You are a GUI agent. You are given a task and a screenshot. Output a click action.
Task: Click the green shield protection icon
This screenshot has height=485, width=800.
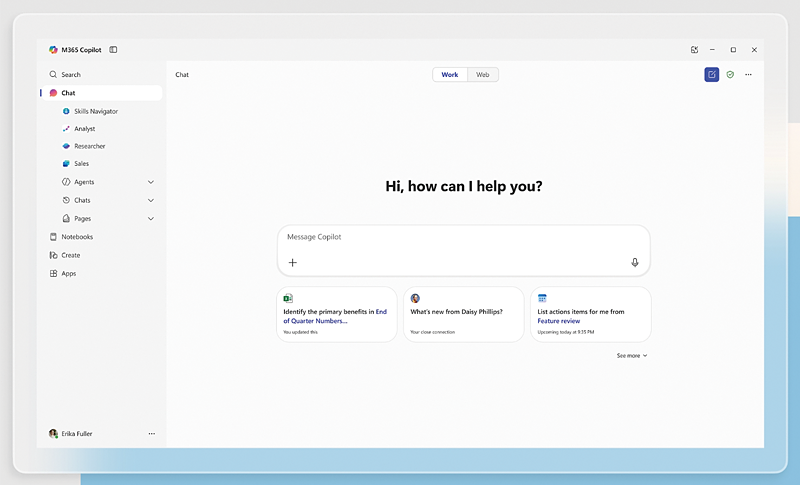(x=730, y=75)
